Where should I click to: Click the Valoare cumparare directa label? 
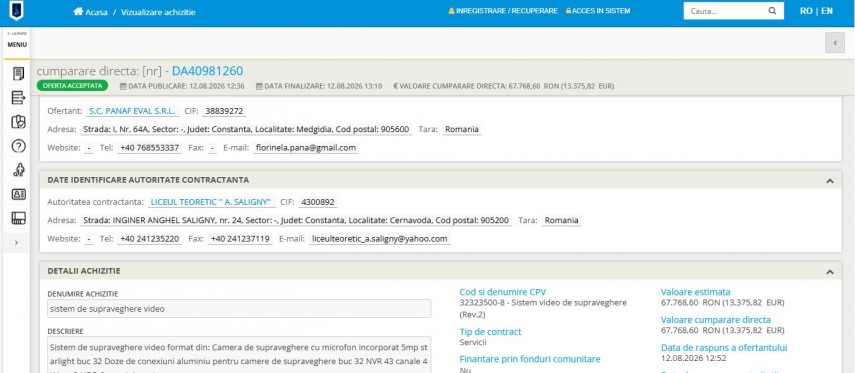715,320
